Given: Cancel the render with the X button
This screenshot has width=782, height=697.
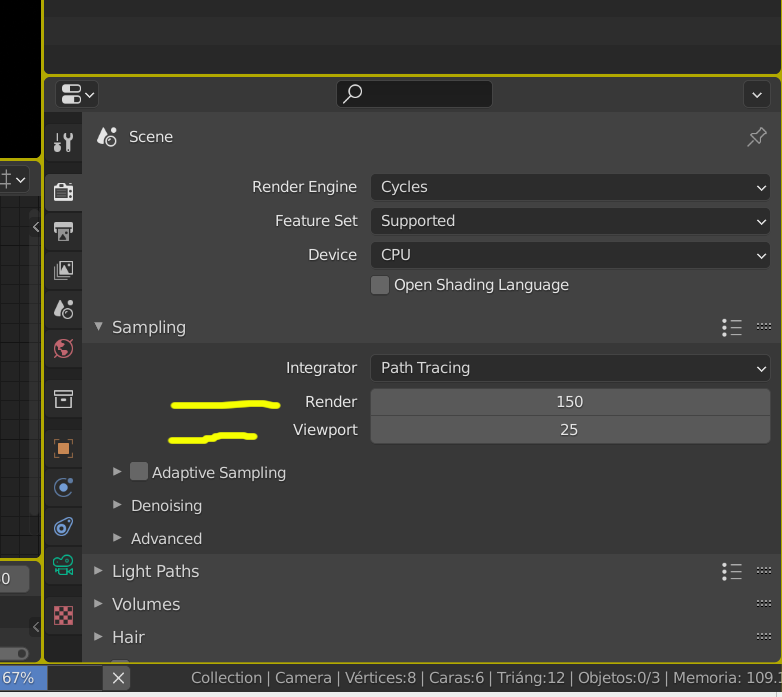Looking at the screenshot, I should (x=118, y=678).
